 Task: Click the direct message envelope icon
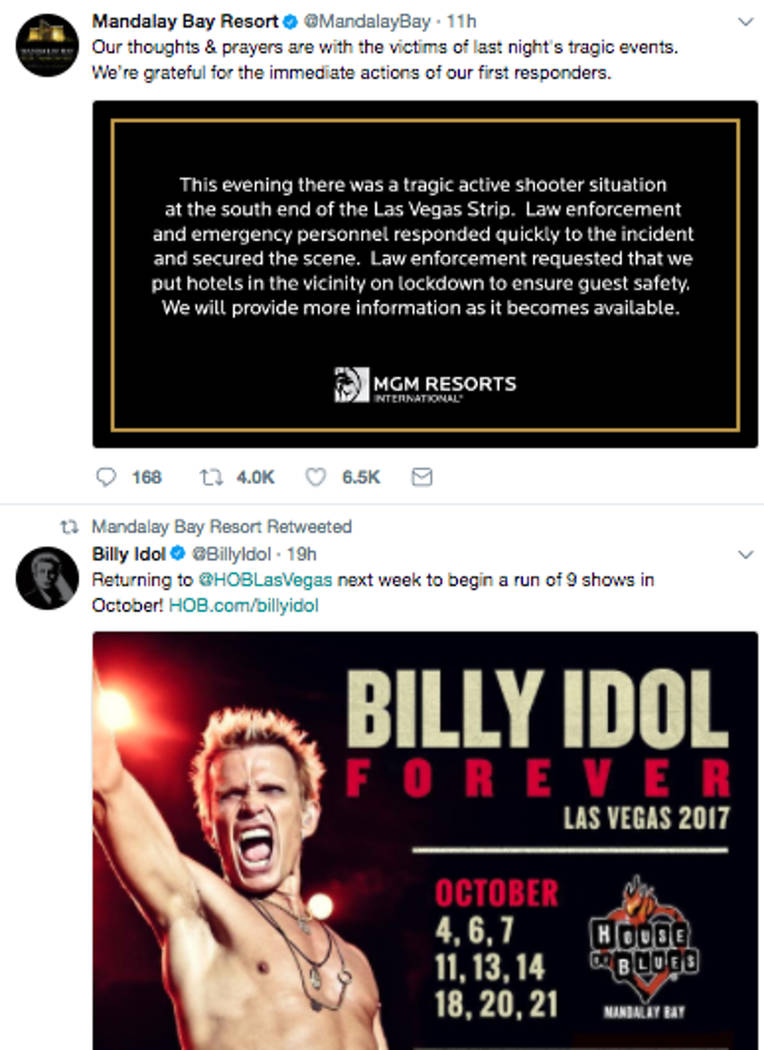[x=422, y=477]
